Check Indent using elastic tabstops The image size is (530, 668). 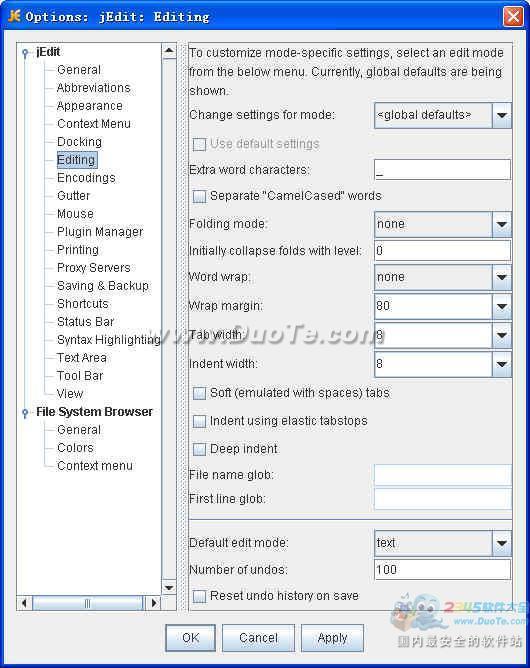click(199, 421)
